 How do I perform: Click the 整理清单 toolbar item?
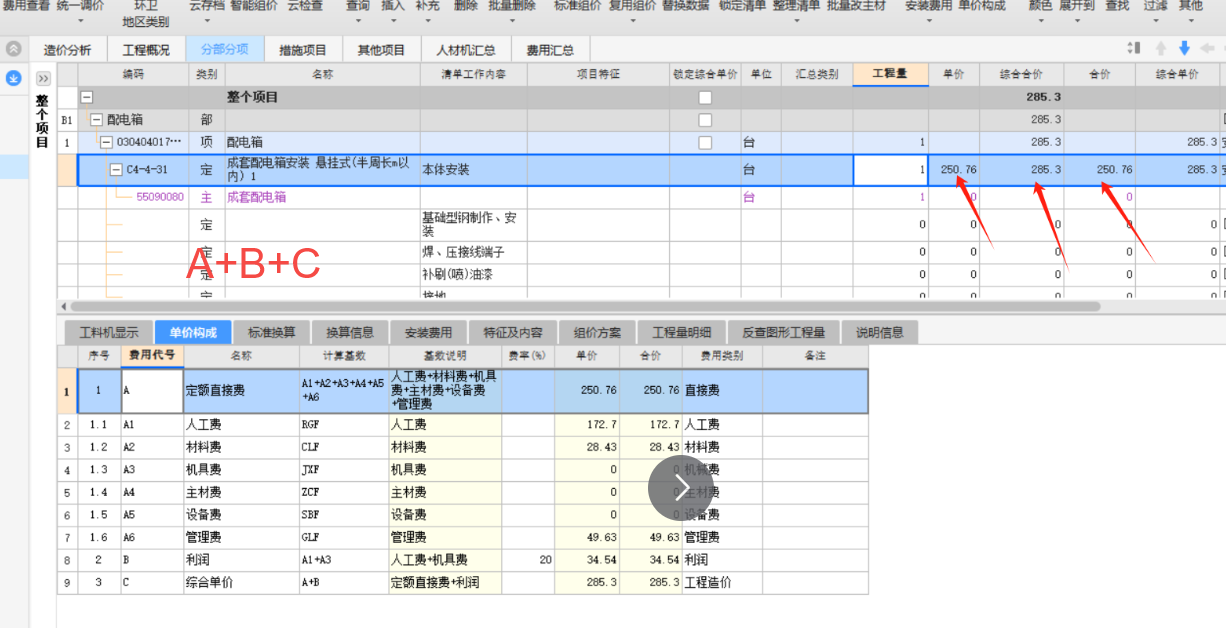pyautogui.click(x=797, y=5)
